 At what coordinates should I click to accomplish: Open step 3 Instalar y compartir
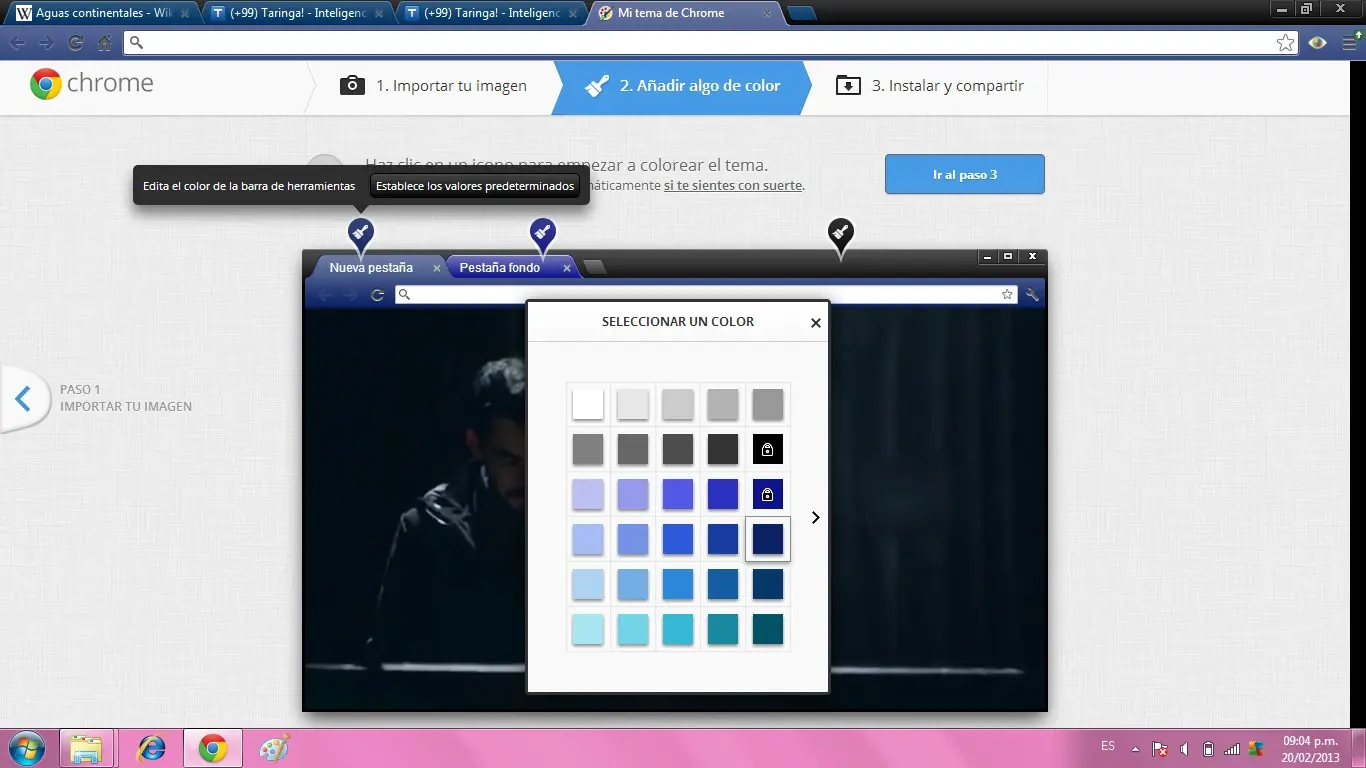929,86
